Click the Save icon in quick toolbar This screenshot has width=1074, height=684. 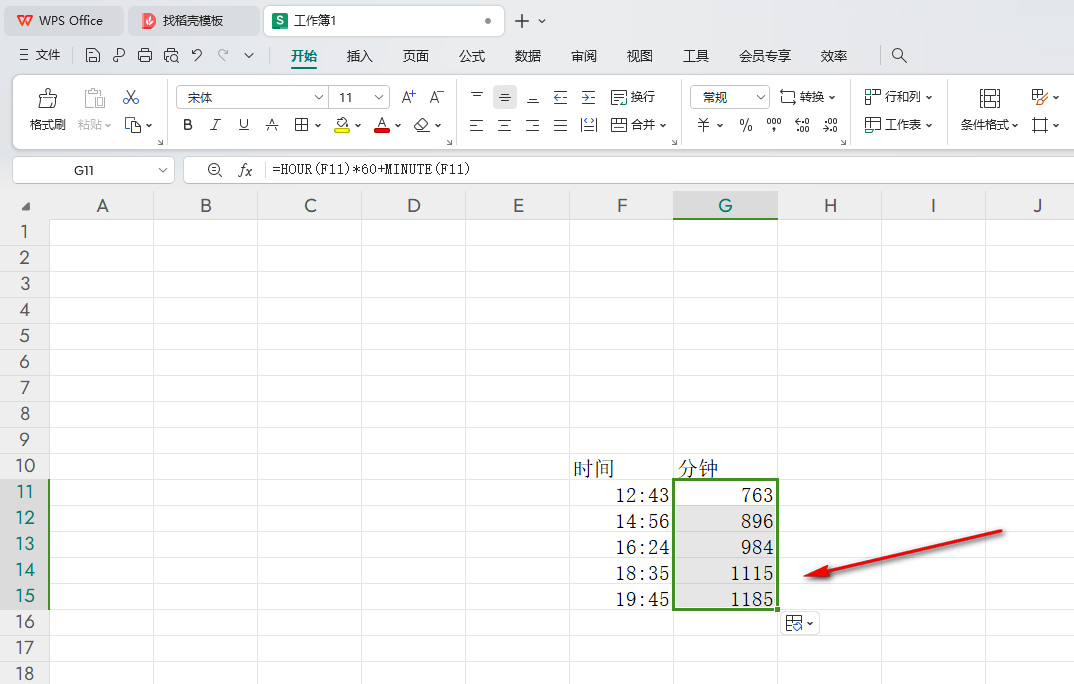[93, 56]
